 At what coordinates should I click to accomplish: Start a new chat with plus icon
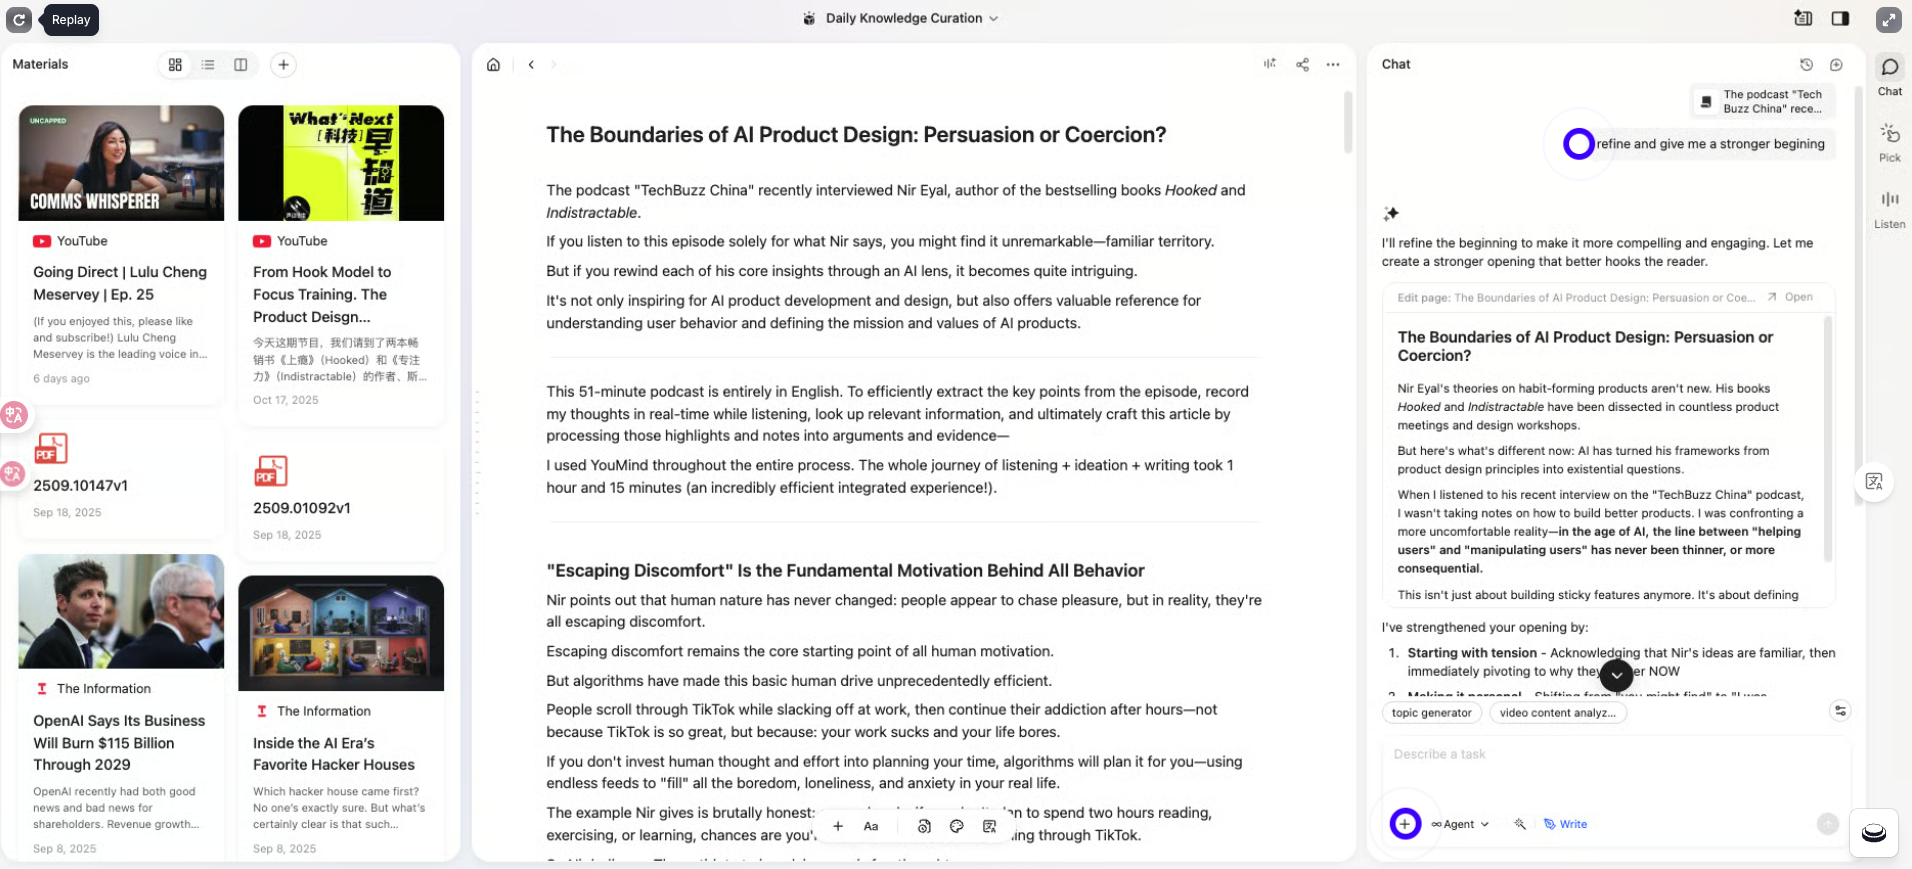point(1836,65)
